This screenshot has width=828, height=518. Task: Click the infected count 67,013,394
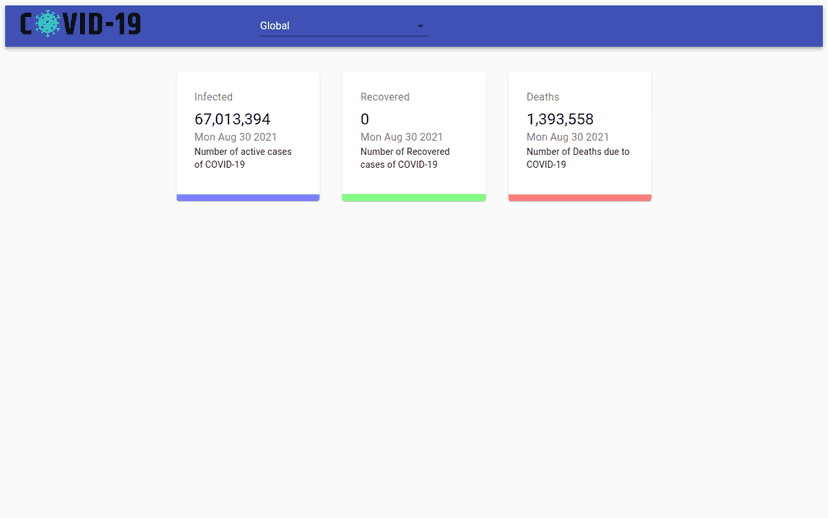[x=232, y=119]
